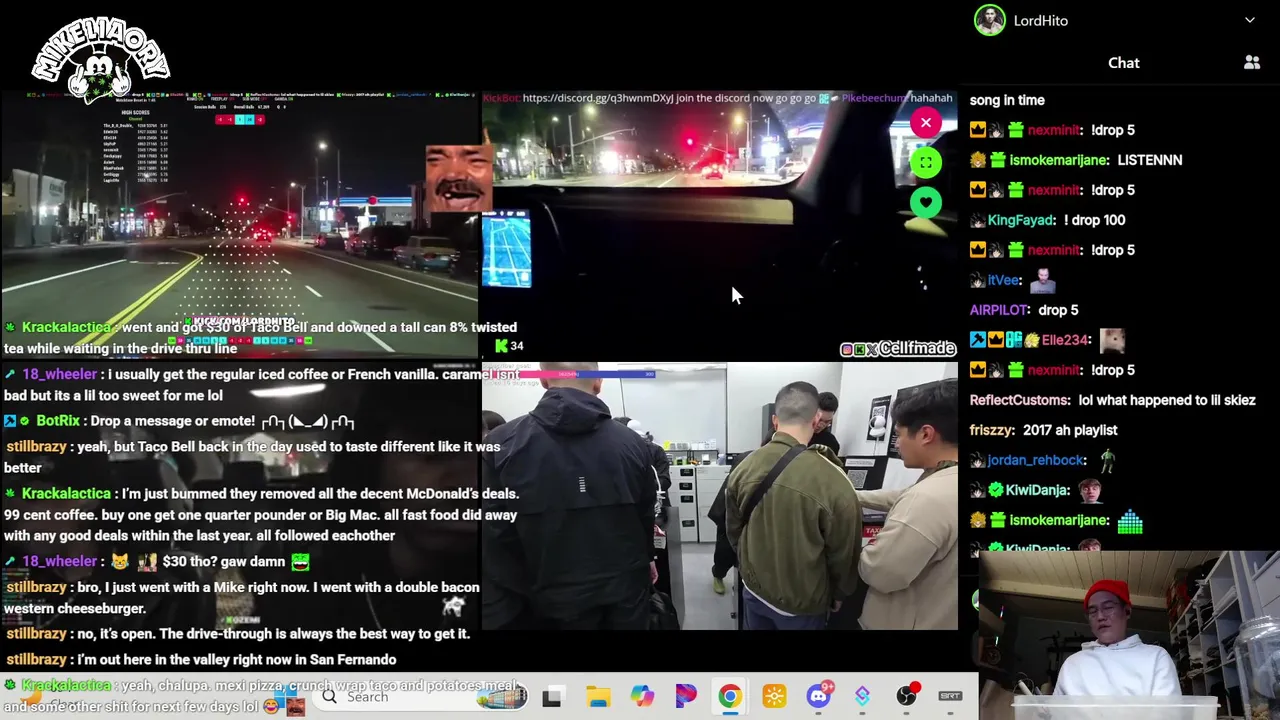Click jordan_rehbock's green emote image
This screenshot has height=720, width=1280.
tap(1107, 460)
